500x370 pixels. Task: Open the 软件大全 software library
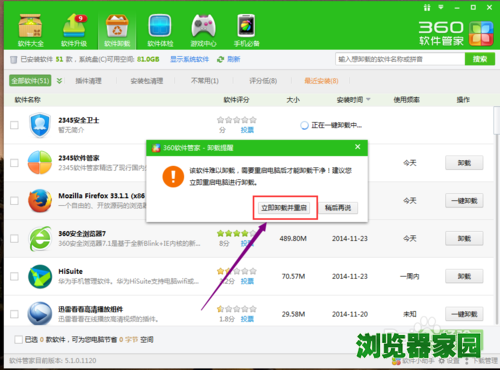[30, 31]
